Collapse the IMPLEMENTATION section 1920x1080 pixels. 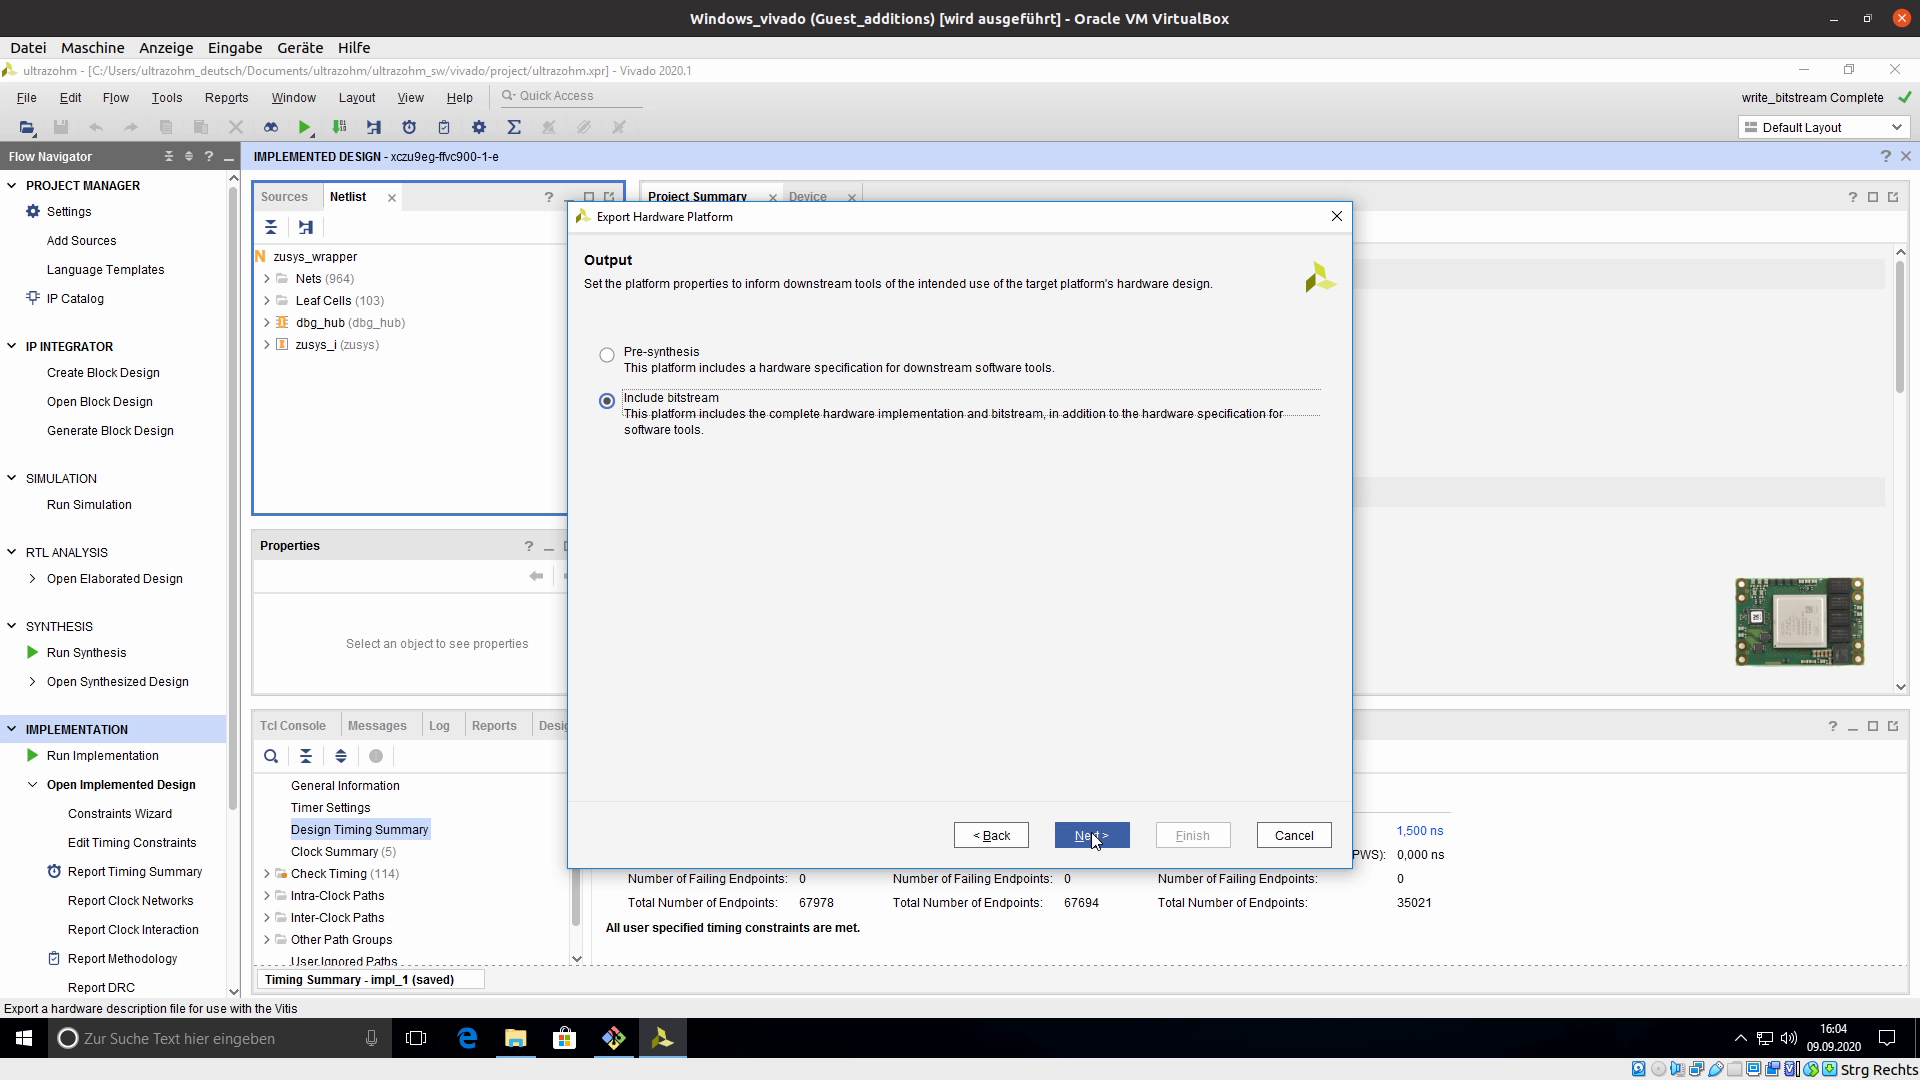[x=12, y=729]
